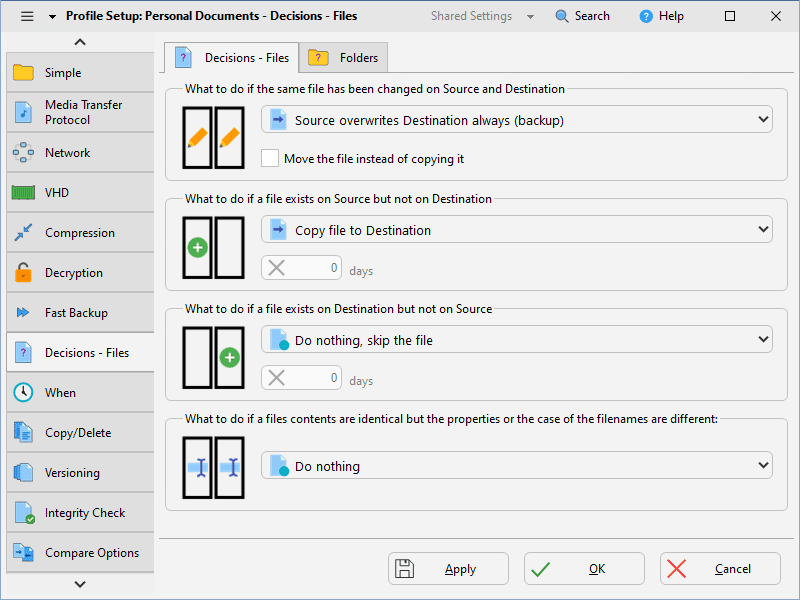The height and width of the screenshot is (600, 800).
Task: Click the green VHD icon
Action: (23, 192)
